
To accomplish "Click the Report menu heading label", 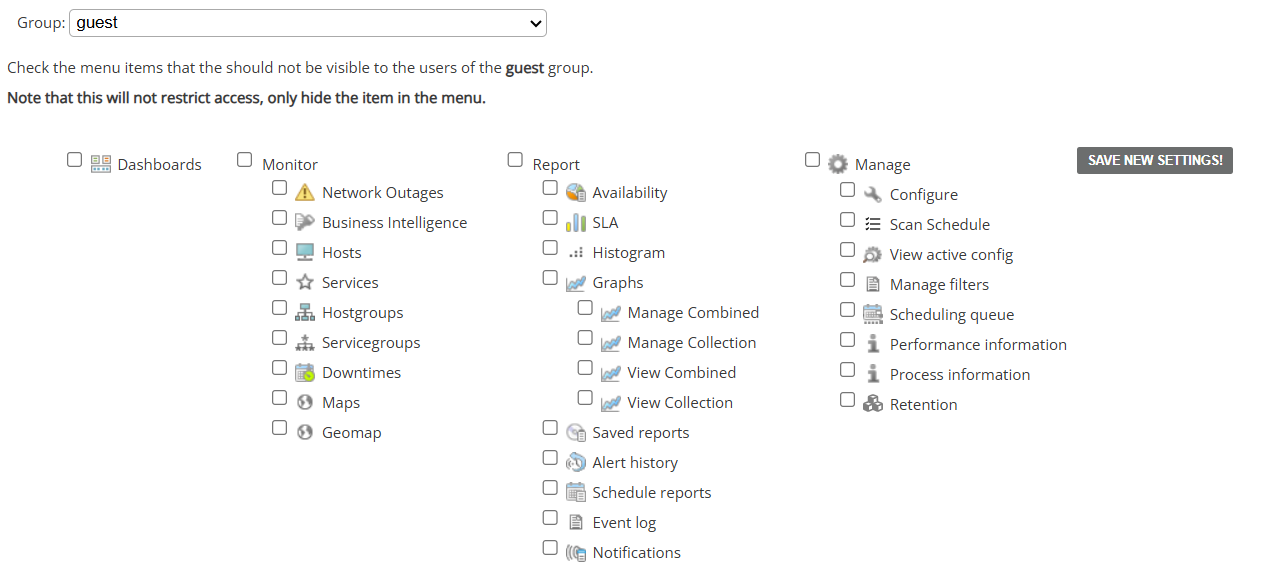I will 556,165.
